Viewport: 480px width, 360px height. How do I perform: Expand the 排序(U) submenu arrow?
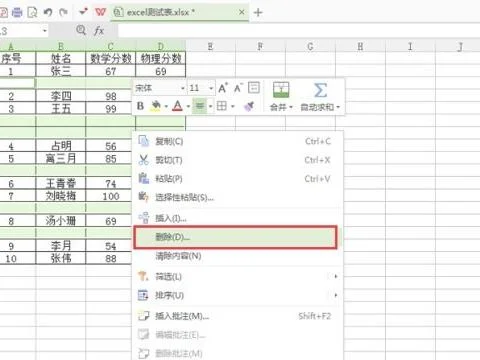tap(336, 295)
